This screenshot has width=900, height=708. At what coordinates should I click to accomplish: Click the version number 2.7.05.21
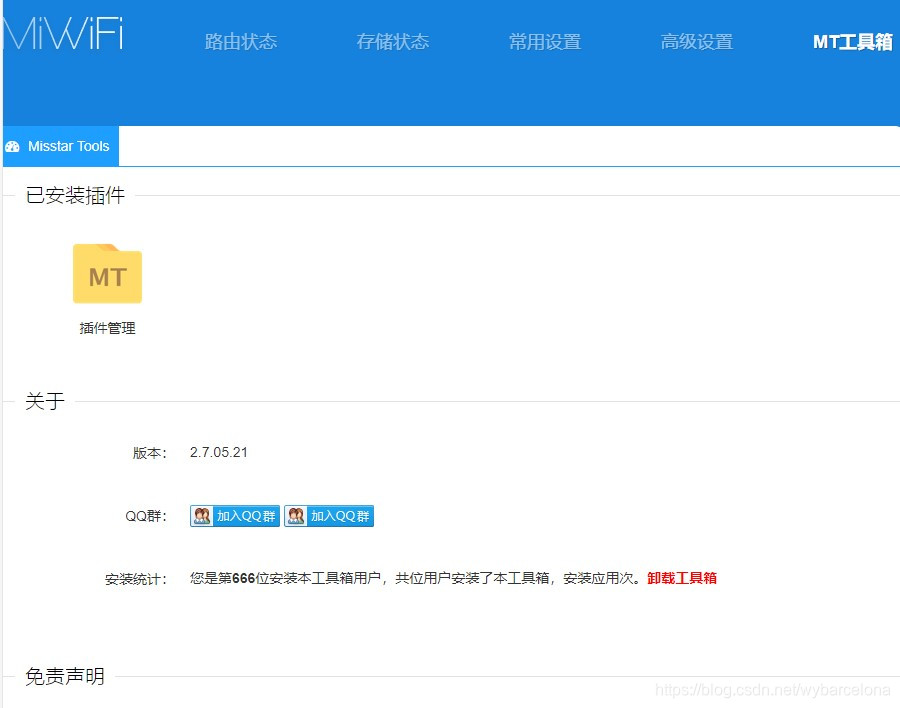tap(219, 452)
